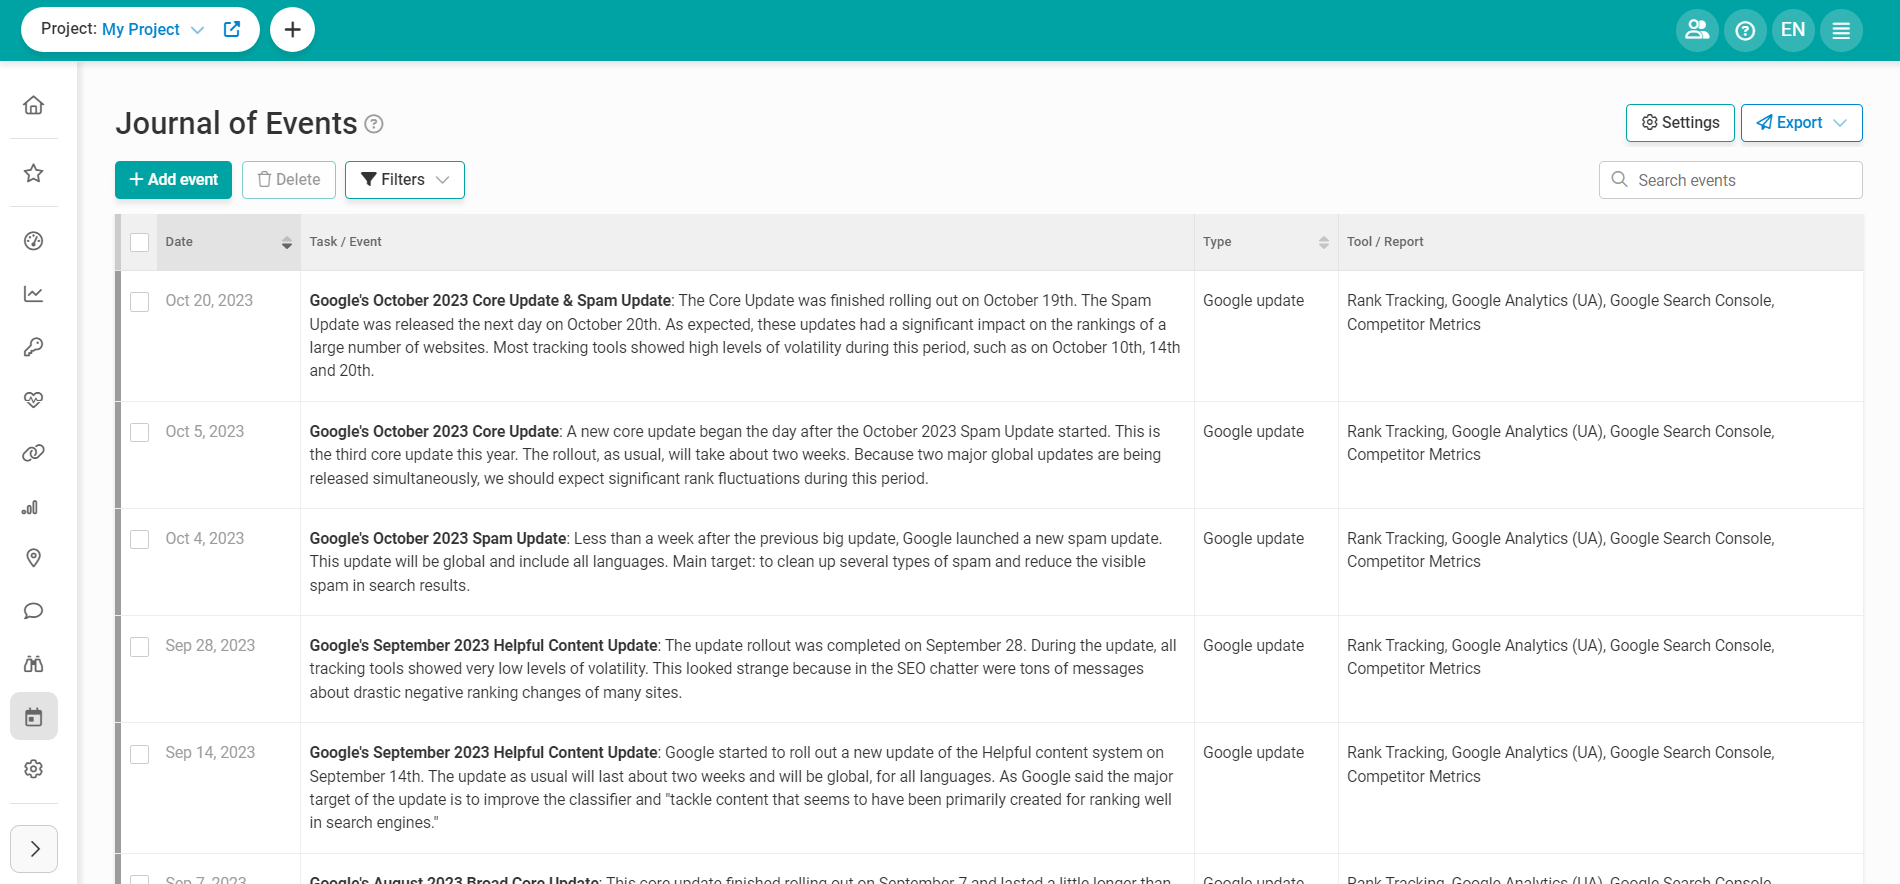This screenshot has width=1900, height=884.
Task: Open the gear settings icon in sidebar
Action: 34,769
